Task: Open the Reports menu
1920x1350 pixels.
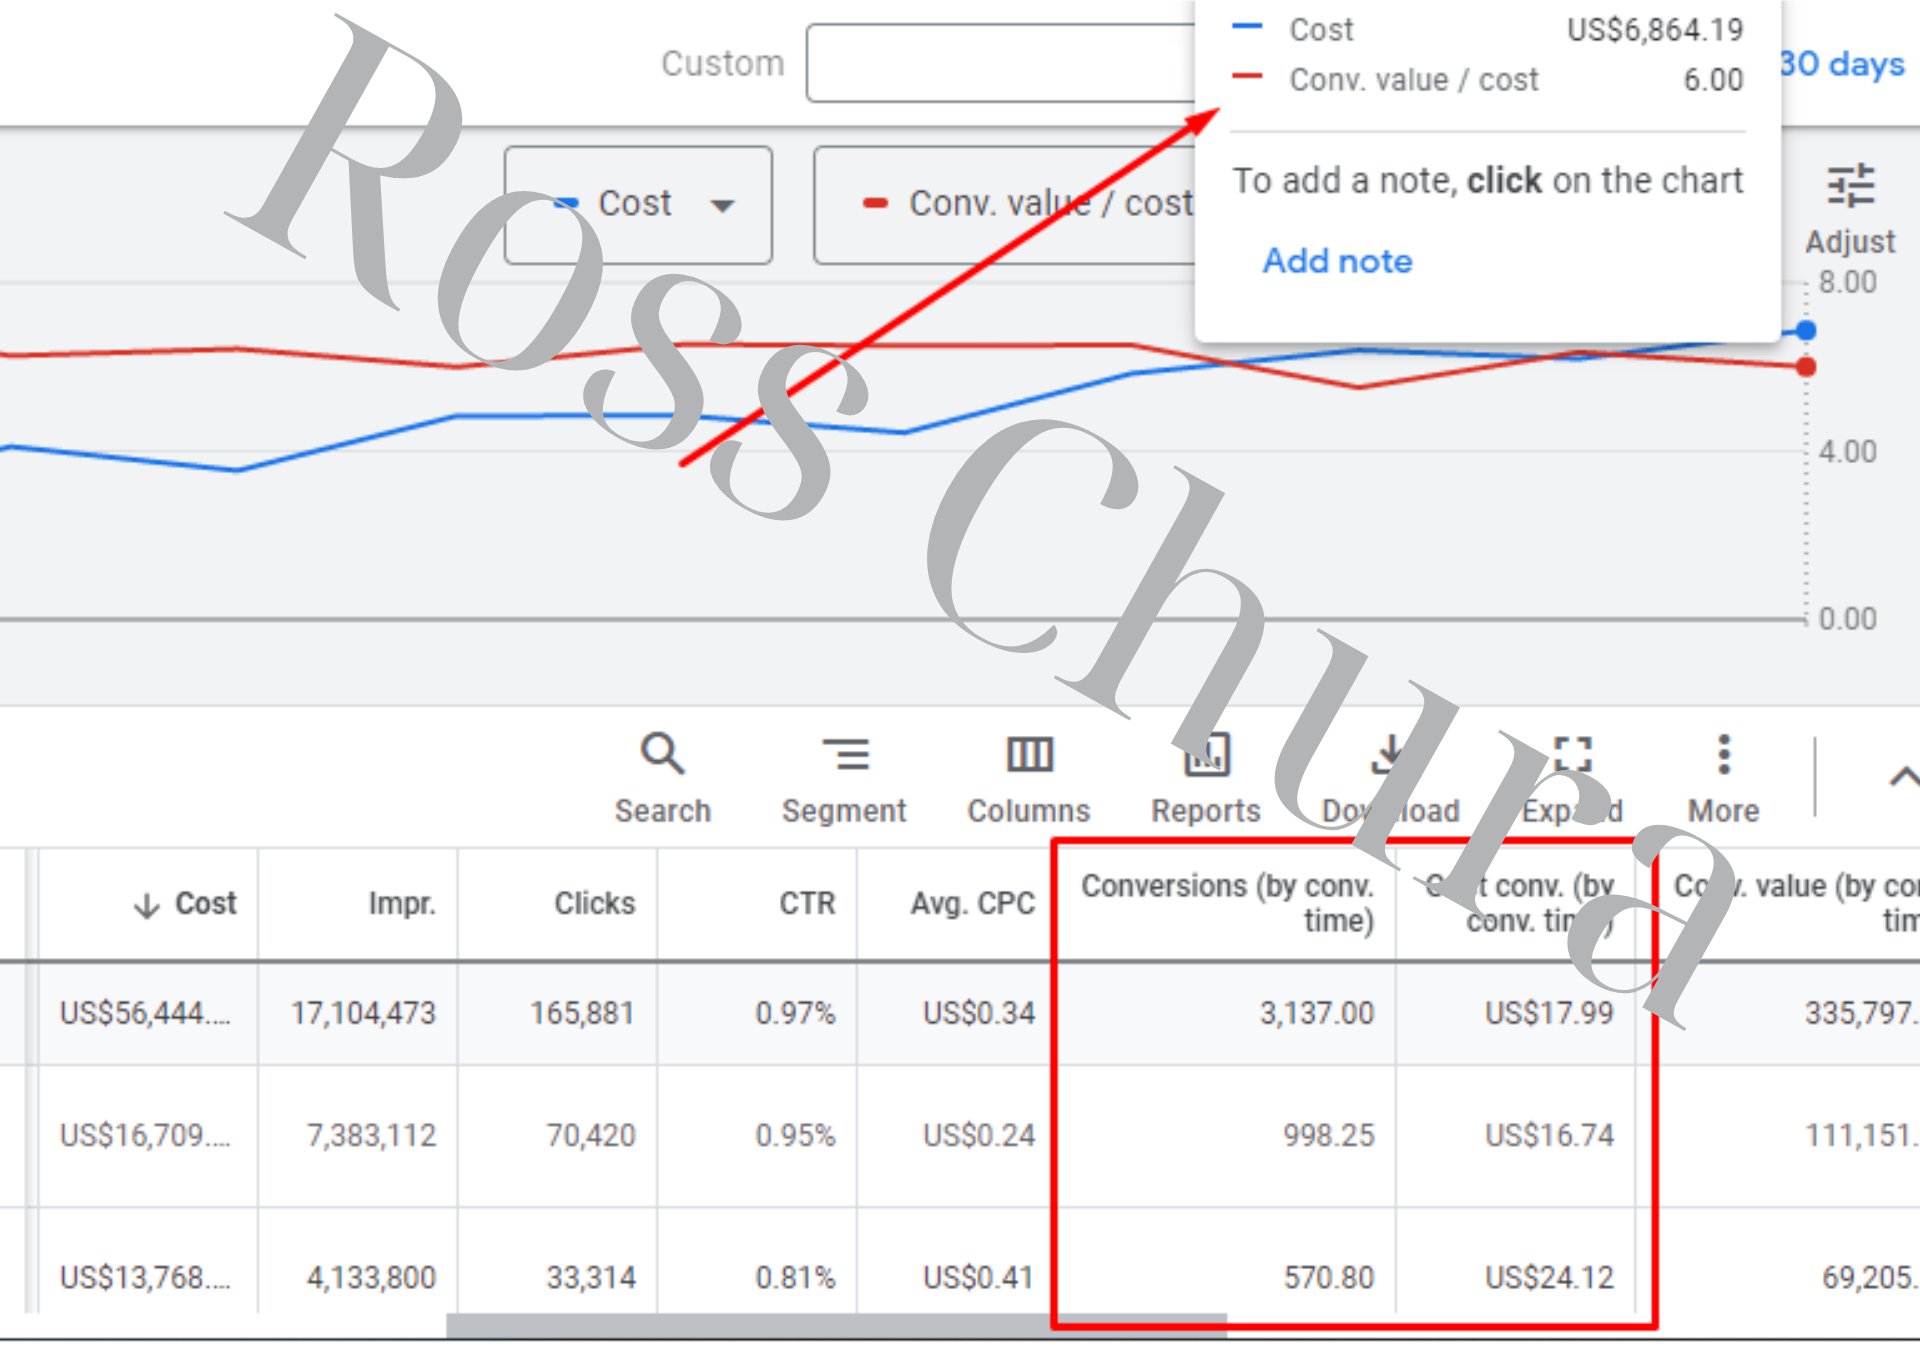Action: coord(1206,779)
